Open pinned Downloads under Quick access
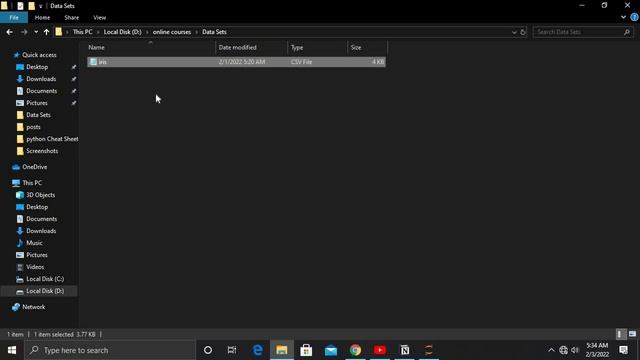 (x=41, y=79)
